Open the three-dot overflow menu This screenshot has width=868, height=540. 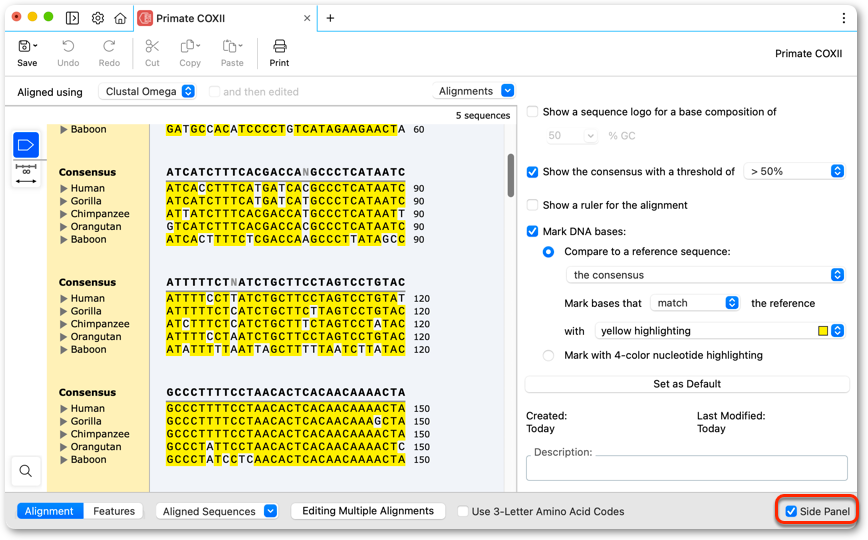(x=844, y=18)
